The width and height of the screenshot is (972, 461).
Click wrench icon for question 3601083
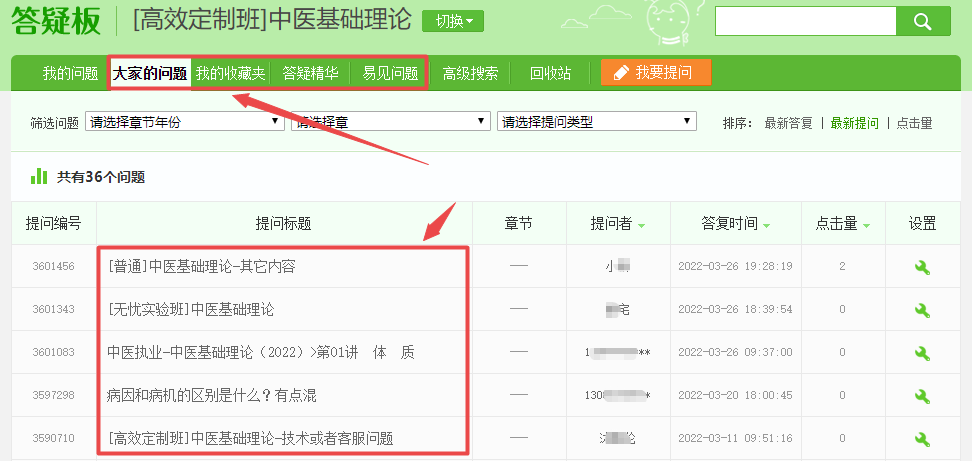coord(922,353)
